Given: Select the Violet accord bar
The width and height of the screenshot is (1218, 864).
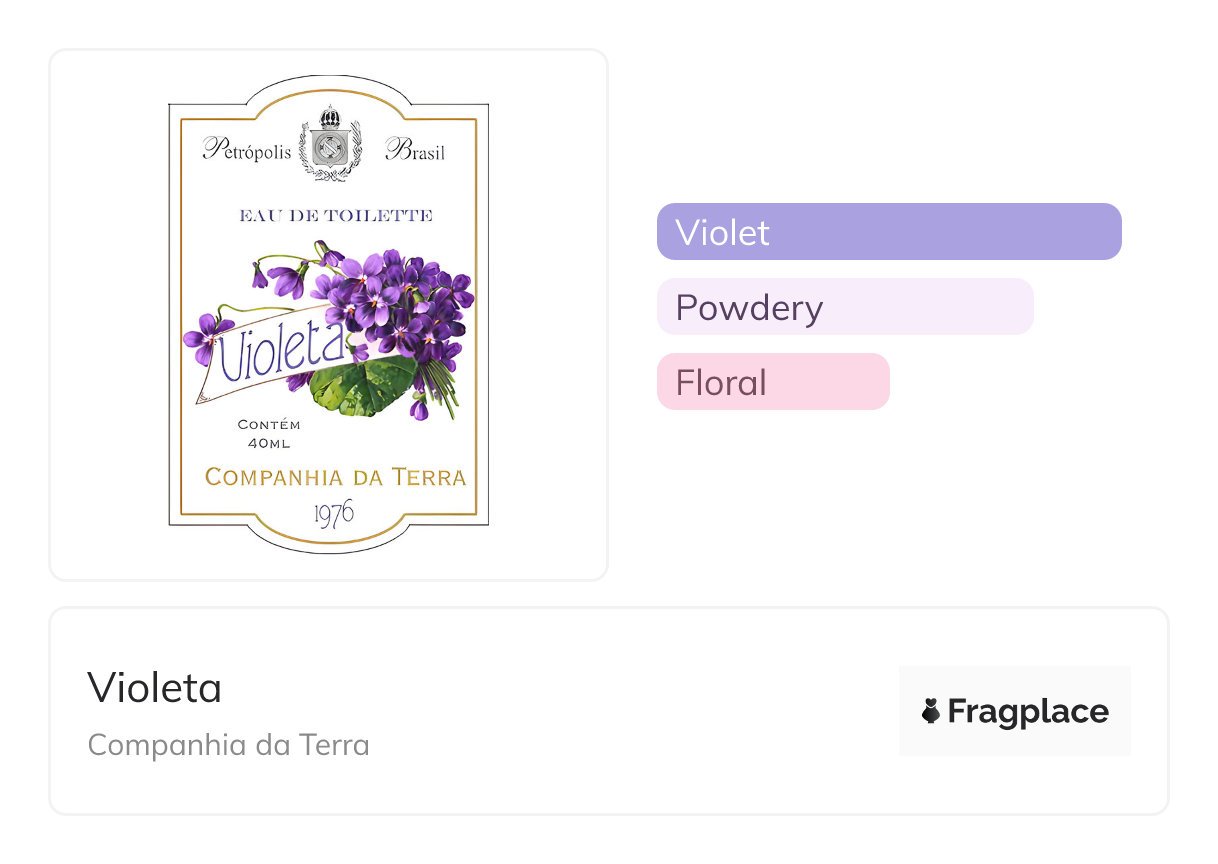Looking at the screenshot, I should 888,232.
